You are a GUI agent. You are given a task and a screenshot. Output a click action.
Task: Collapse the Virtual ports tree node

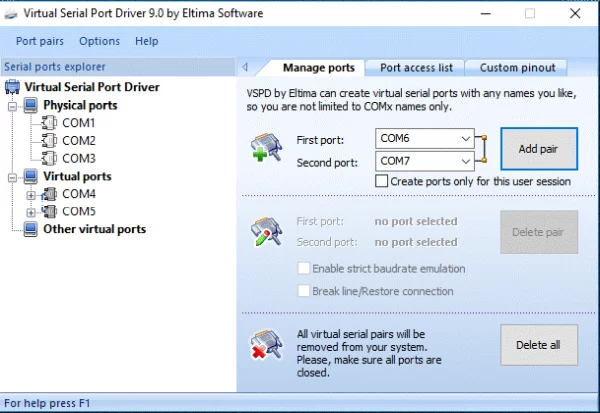[x=12, y=178]
